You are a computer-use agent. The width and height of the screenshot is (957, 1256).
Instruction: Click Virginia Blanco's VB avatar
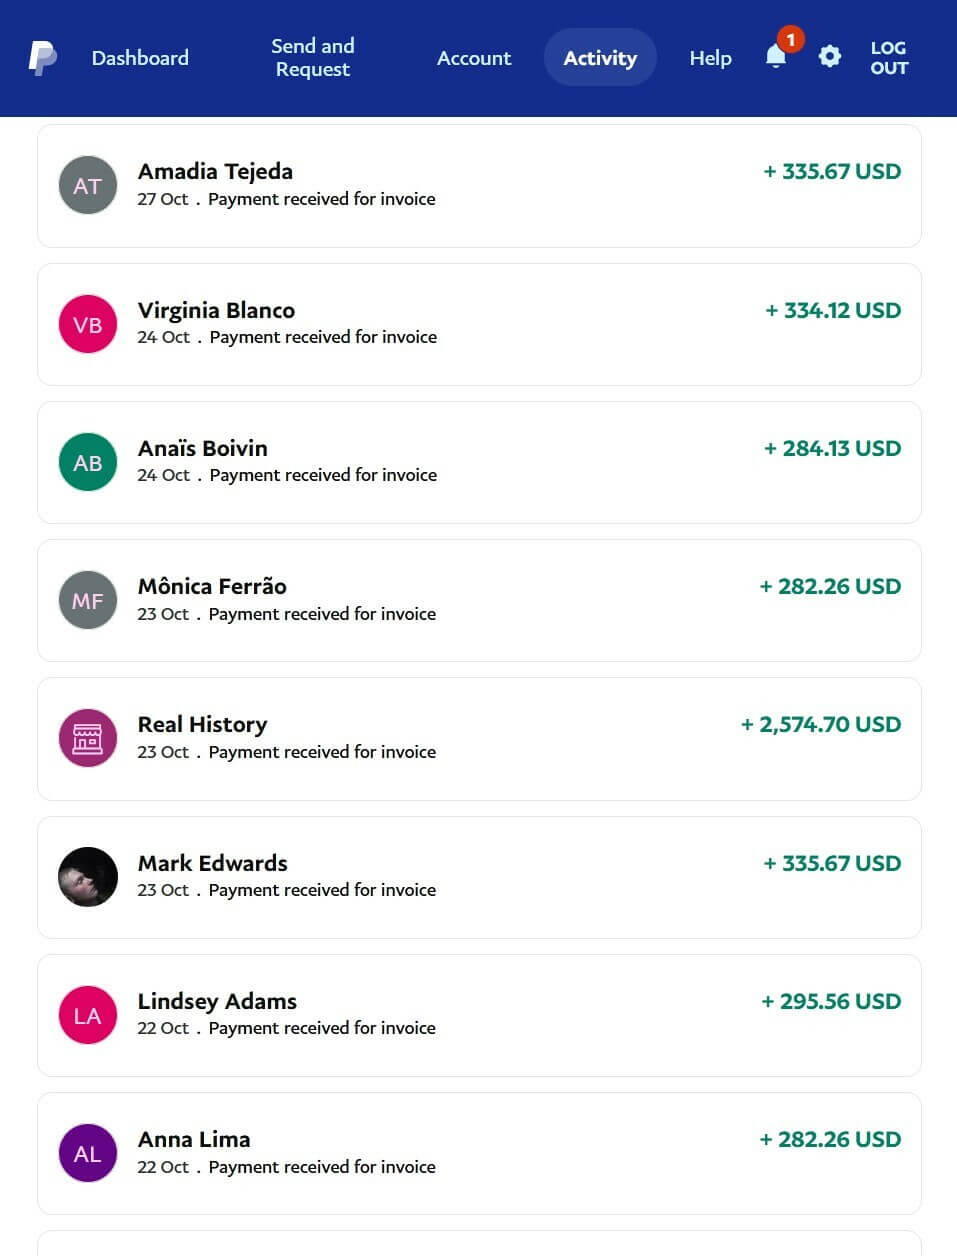pos(88,324)
